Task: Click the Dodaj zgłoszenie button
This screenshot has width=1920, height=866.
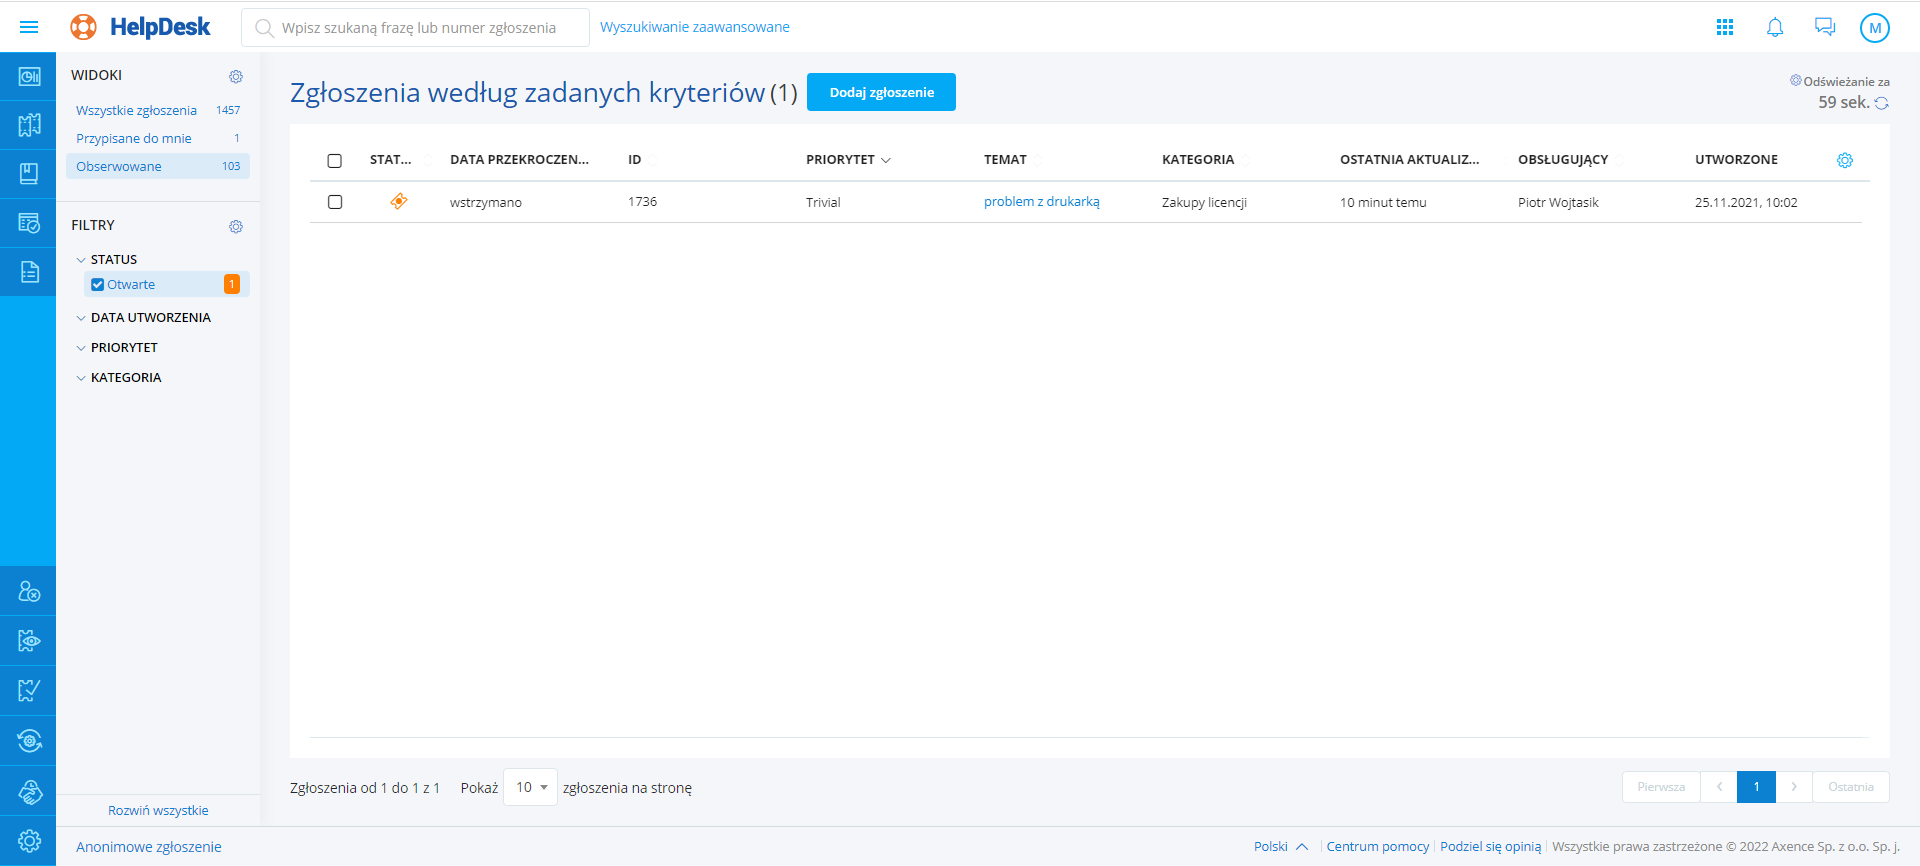Action: click(880, 92)
